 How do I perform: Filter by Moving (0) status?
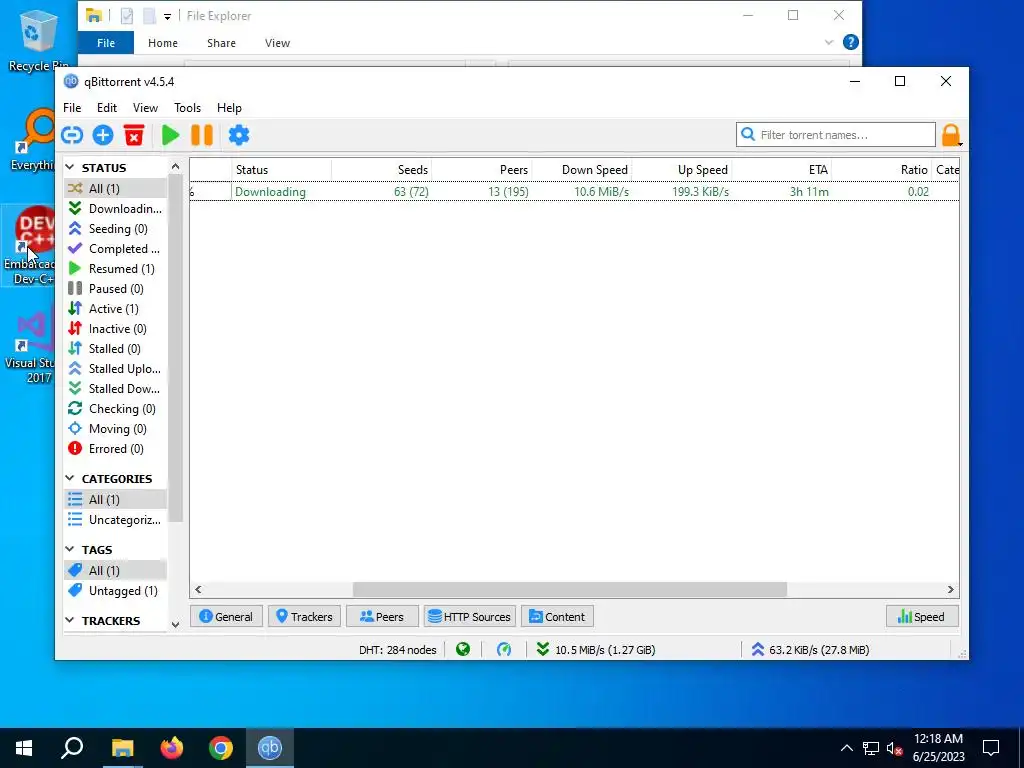(115, 428)
